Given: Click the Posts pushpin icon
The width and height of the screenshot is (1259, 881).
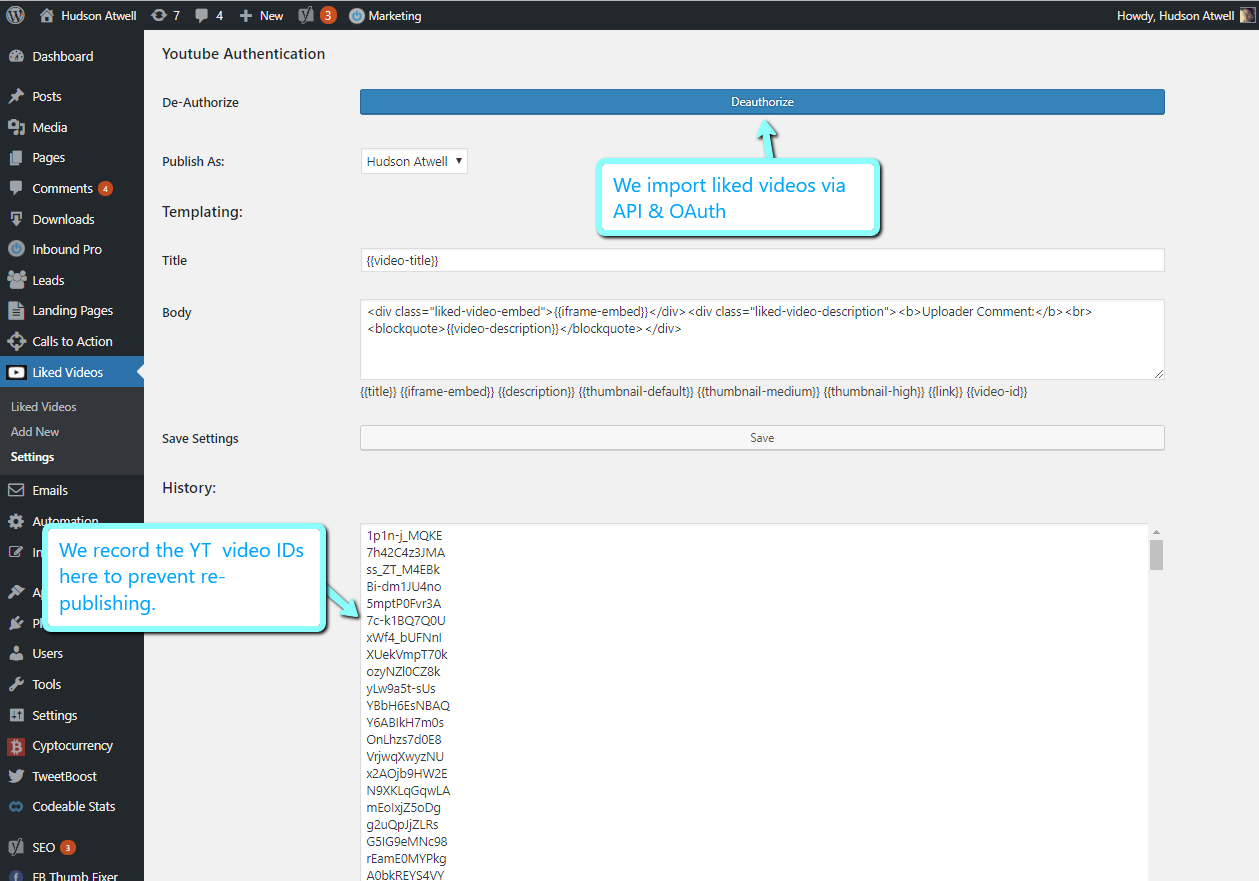Looking at the screenshot, I should click(16, 96).
